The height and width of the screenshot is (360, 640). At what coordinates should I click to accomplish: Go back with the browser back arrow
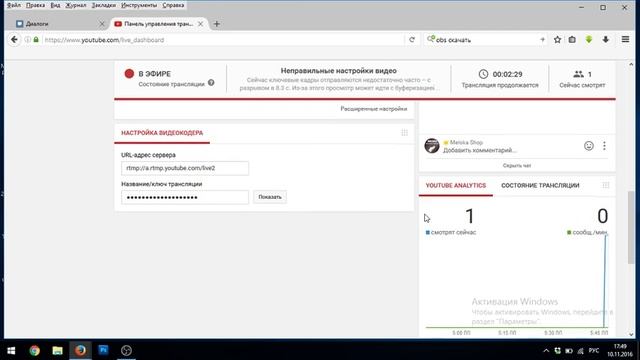(x=14, y=40)
